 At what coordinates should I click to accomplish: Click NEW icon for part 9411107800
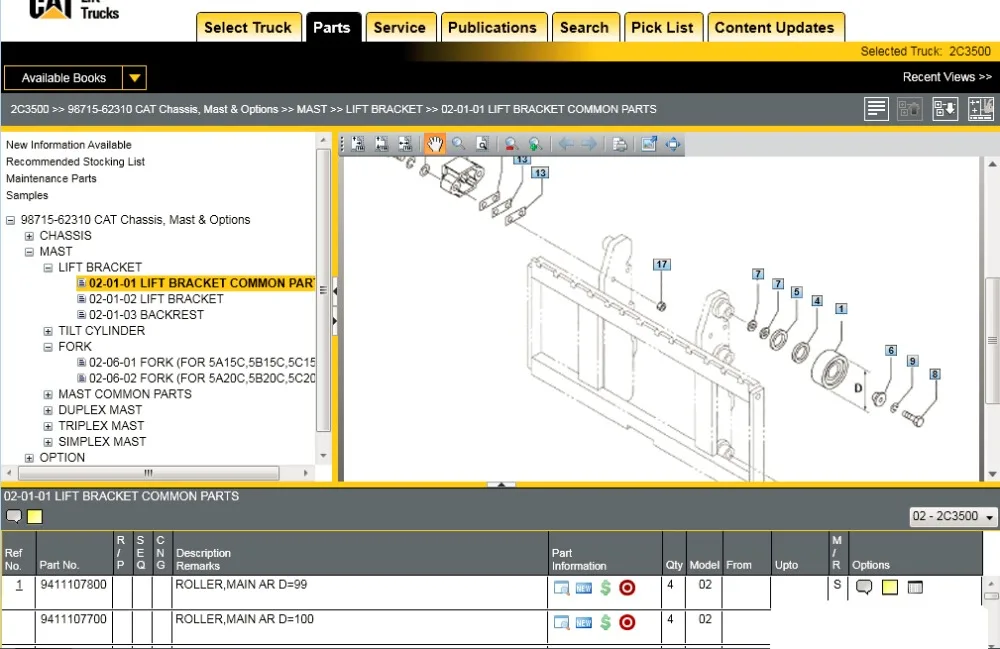click(584, 588)
